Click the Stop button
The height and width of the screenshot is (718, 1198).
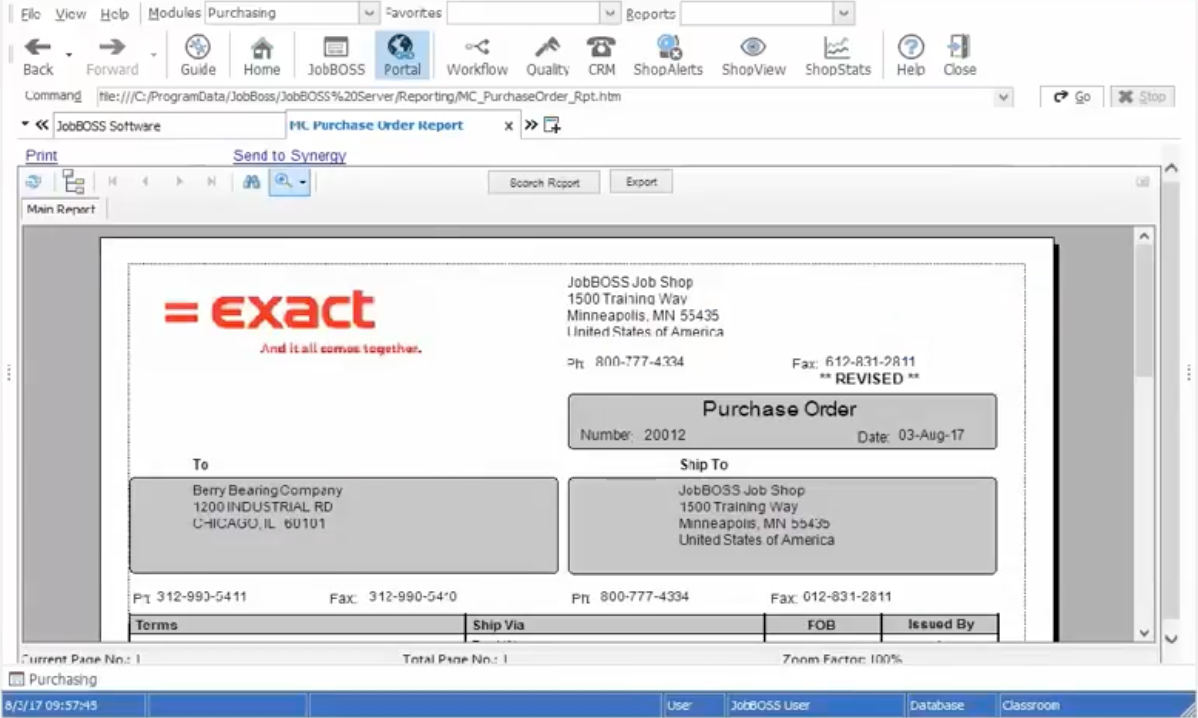click(x=1142, y=97)
